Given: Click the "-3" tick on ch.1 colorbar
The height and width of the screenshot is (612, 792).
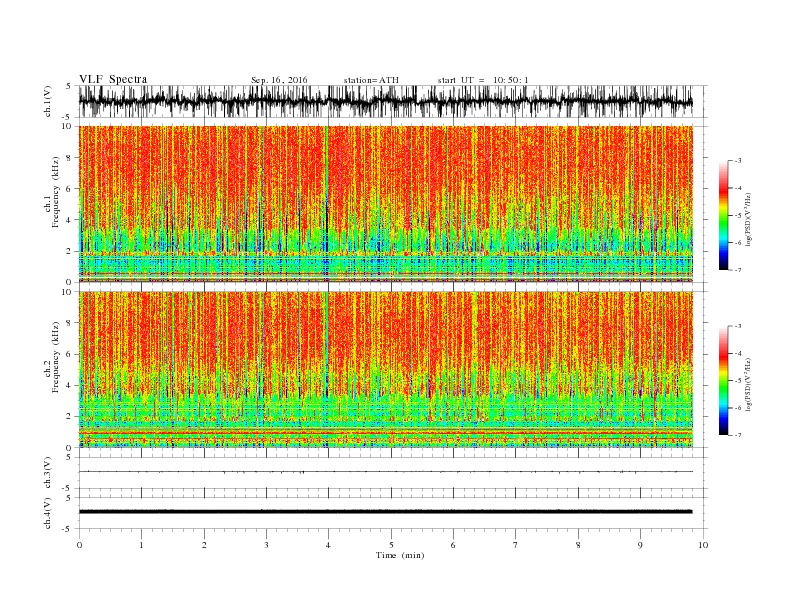Looking at the screenshot, I should [737, 161].
